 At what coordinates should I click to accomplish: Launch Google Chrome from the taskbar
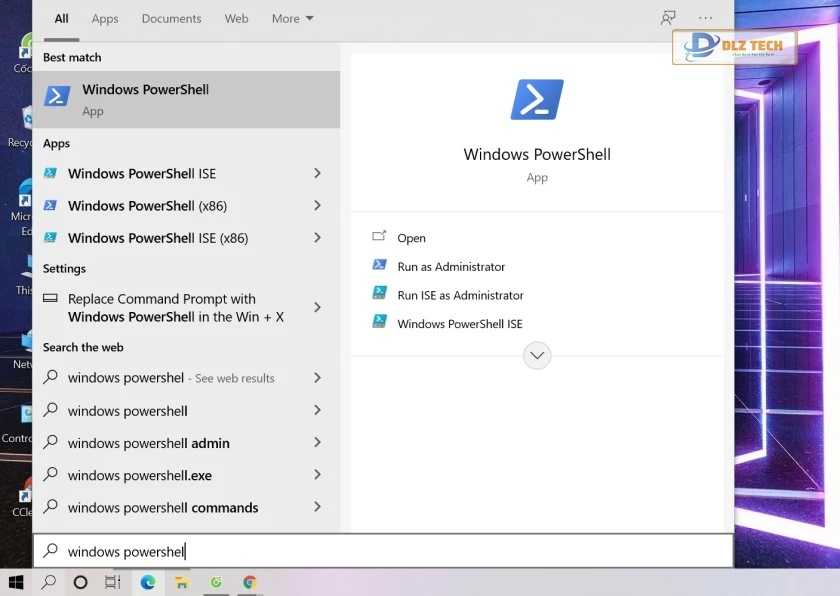click(249, 582)
